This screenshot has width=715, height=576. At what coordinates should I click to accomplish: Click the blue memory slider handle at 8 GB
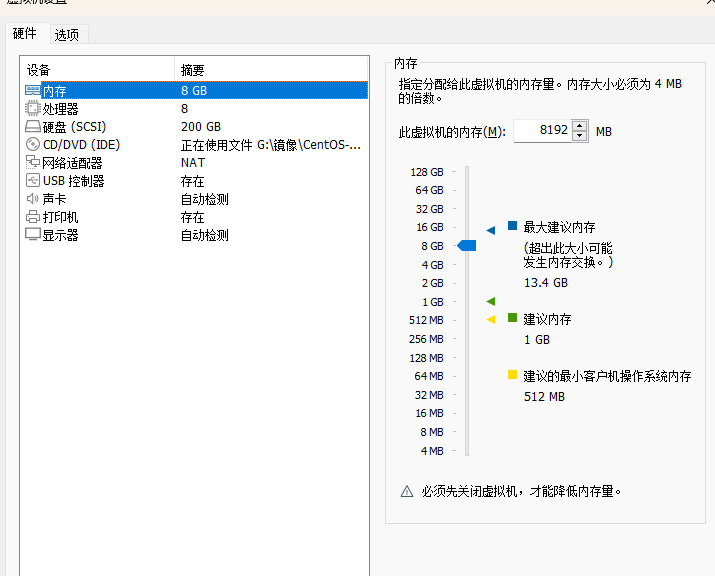(466, 246)
